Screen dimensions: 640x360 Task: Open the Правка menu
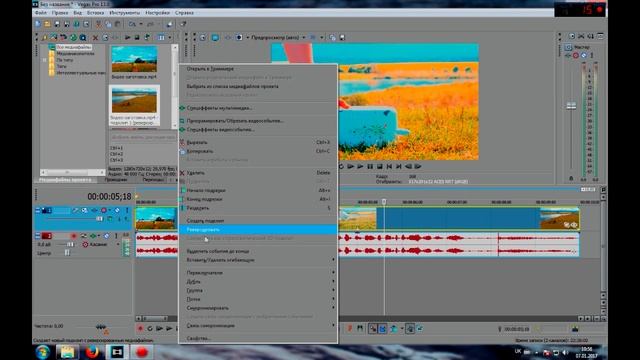point(60,13)
